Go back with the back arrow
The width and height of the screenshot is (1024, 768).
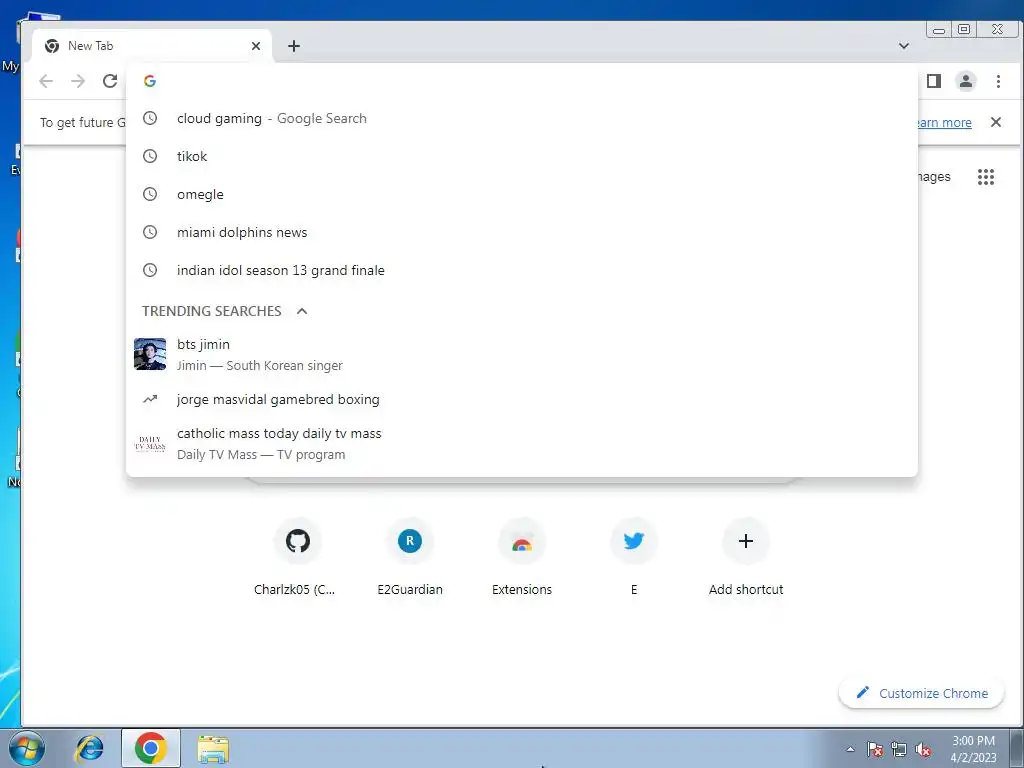tap(46, 81)
